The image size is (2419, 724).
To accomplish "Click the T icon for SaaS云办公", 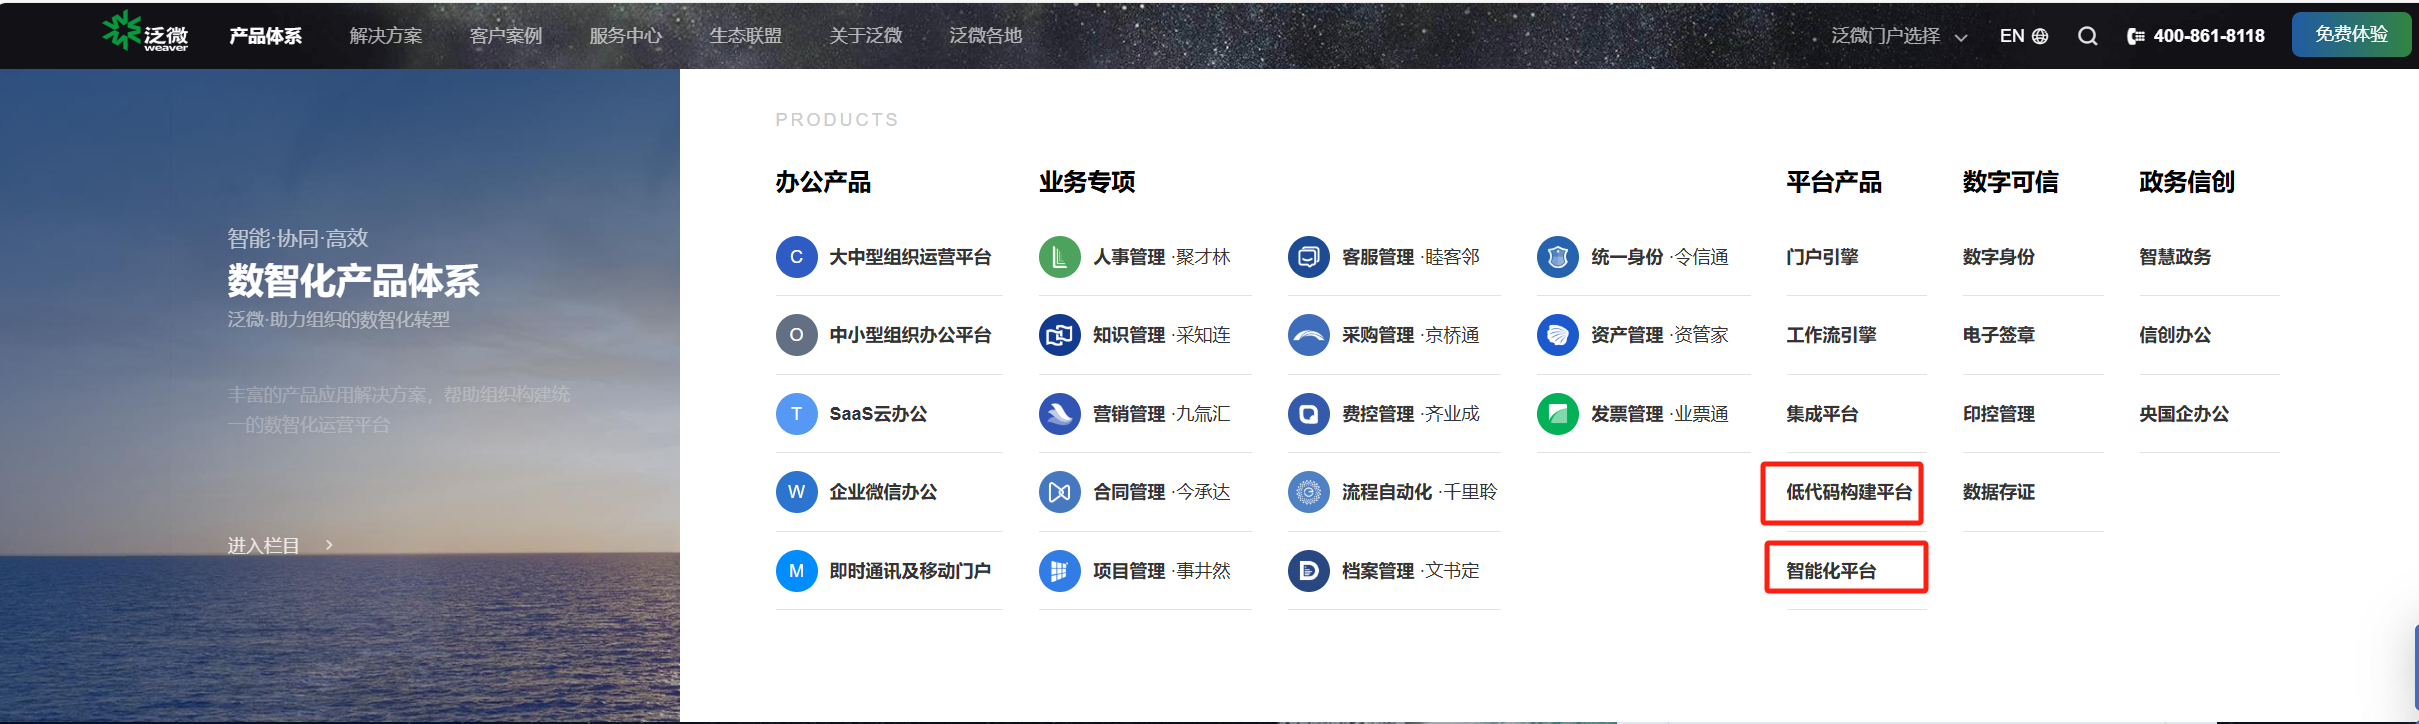I will coord(796,414).
